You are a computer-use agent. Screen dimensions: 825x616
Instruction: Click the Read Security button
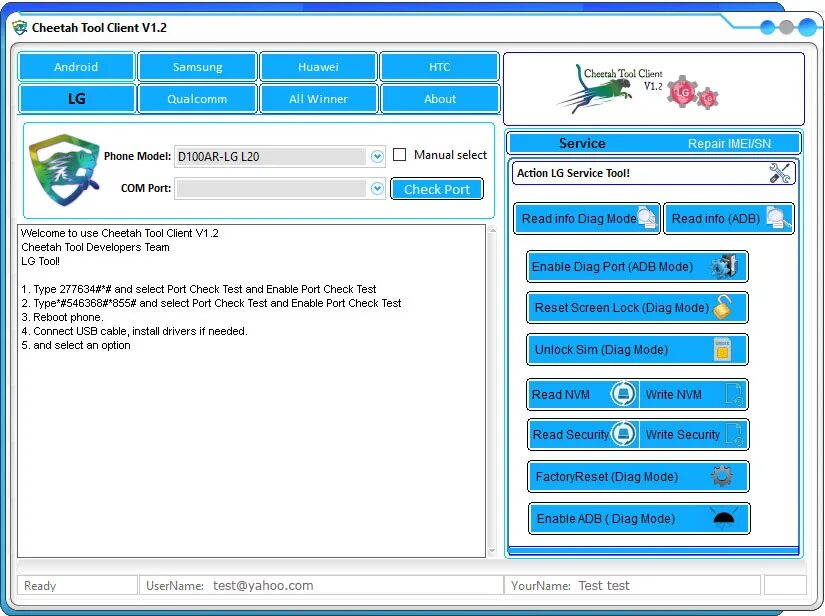coord(583,434)
